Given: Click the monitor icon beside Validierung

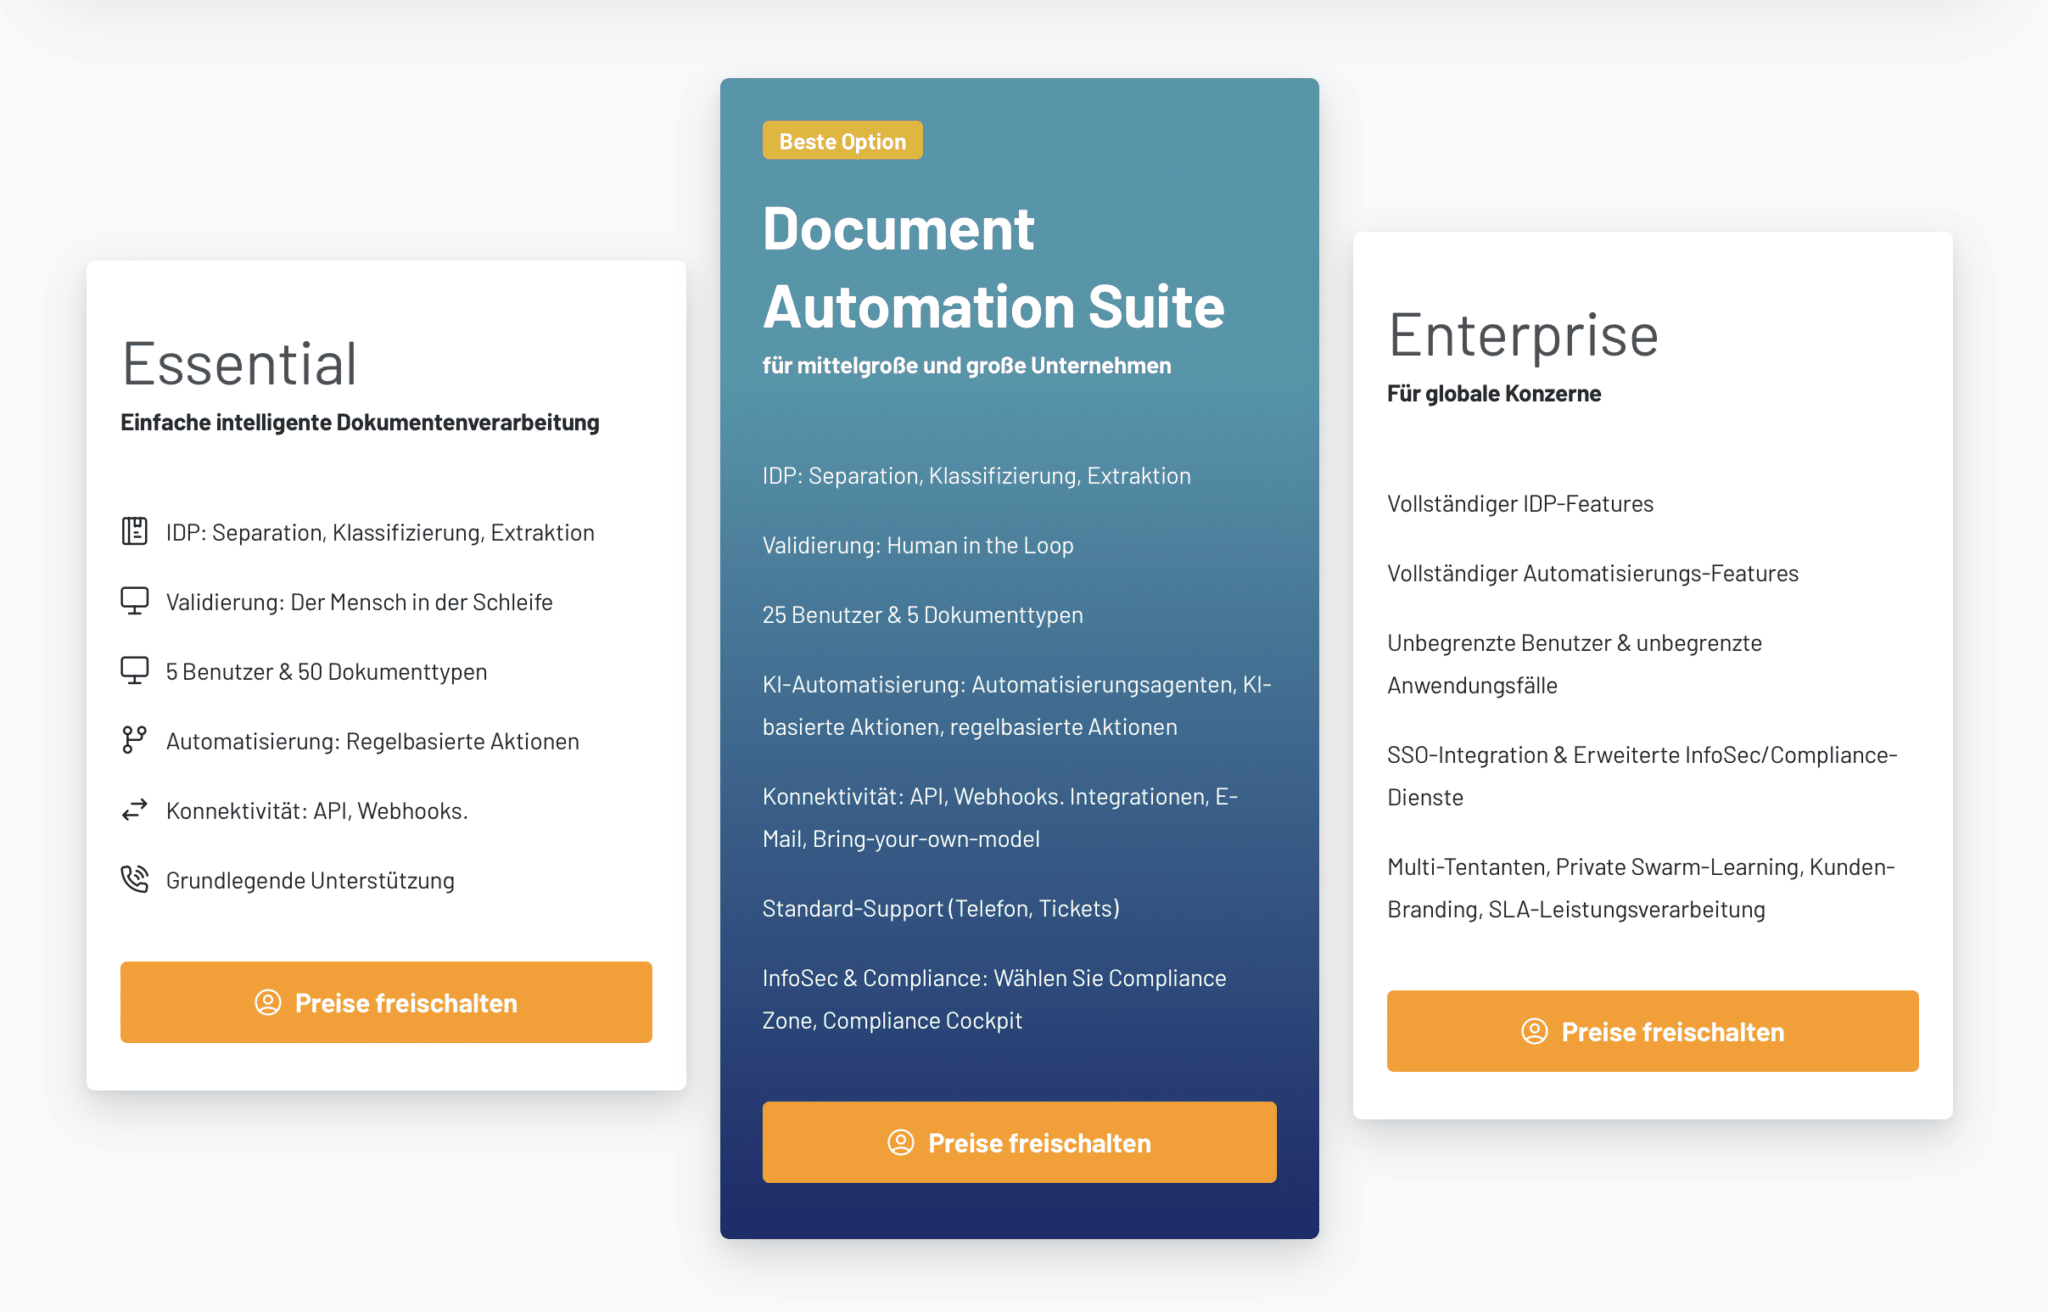Looking at the screenshot, I should 134,601.
